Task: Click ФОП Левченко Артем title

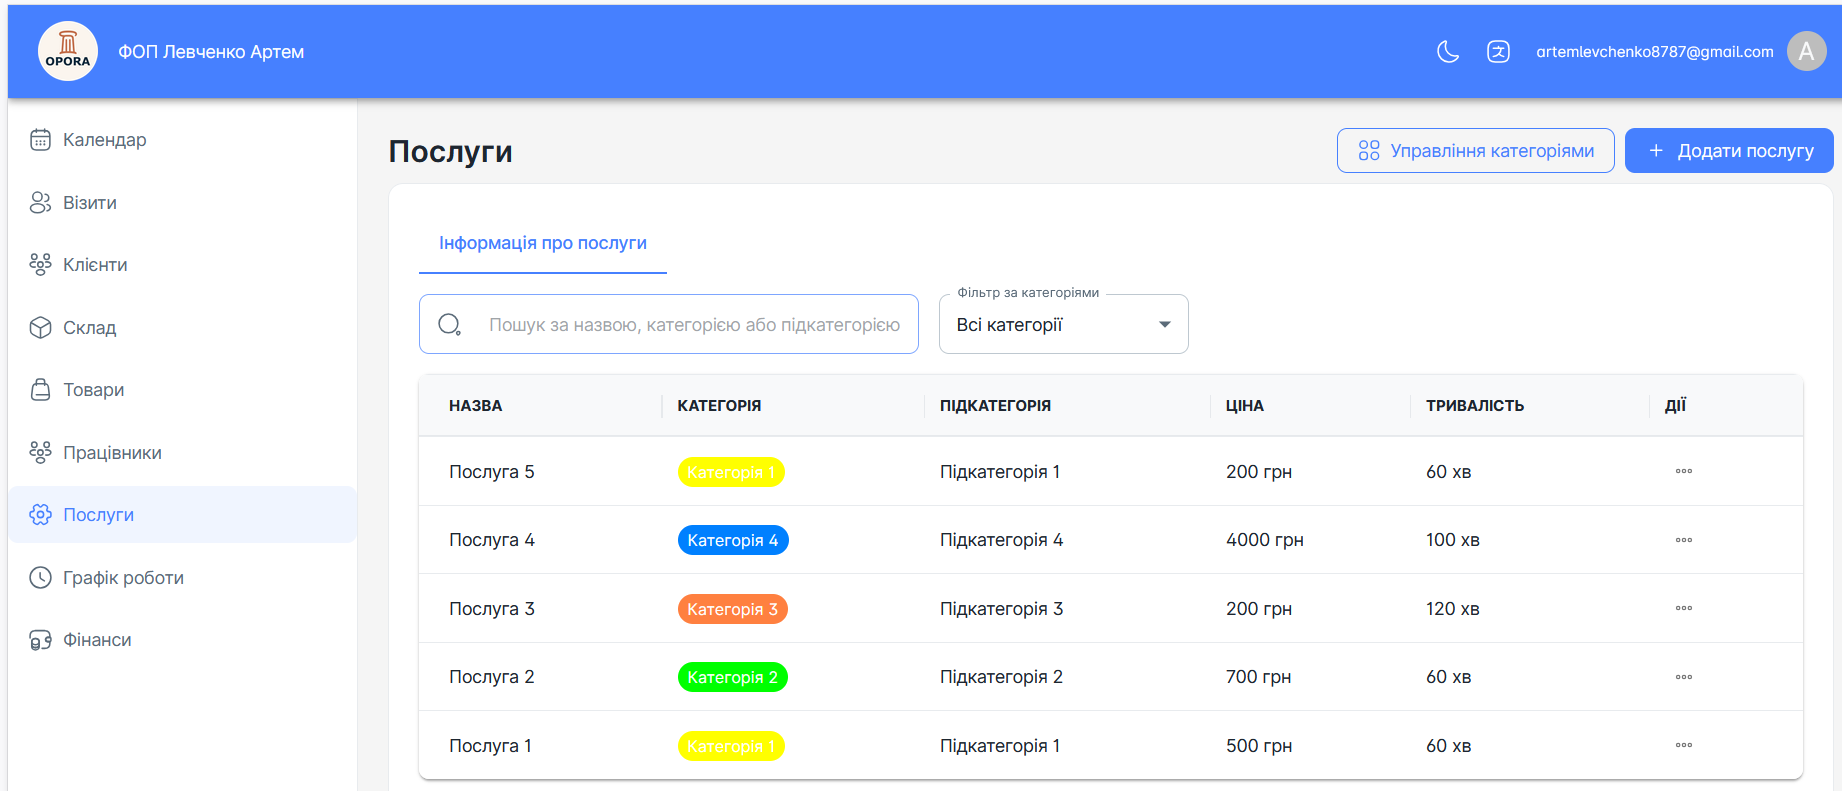Action: tap(211, 52)
